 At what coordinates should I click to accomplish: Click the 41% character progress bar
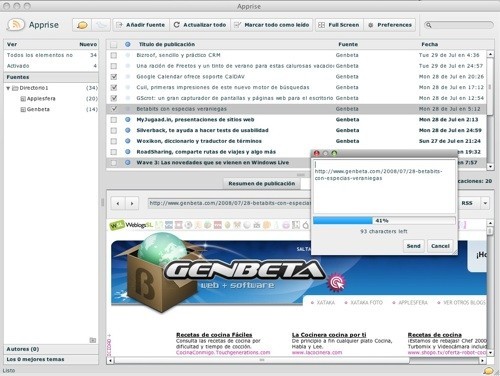[x=384, y=221]
